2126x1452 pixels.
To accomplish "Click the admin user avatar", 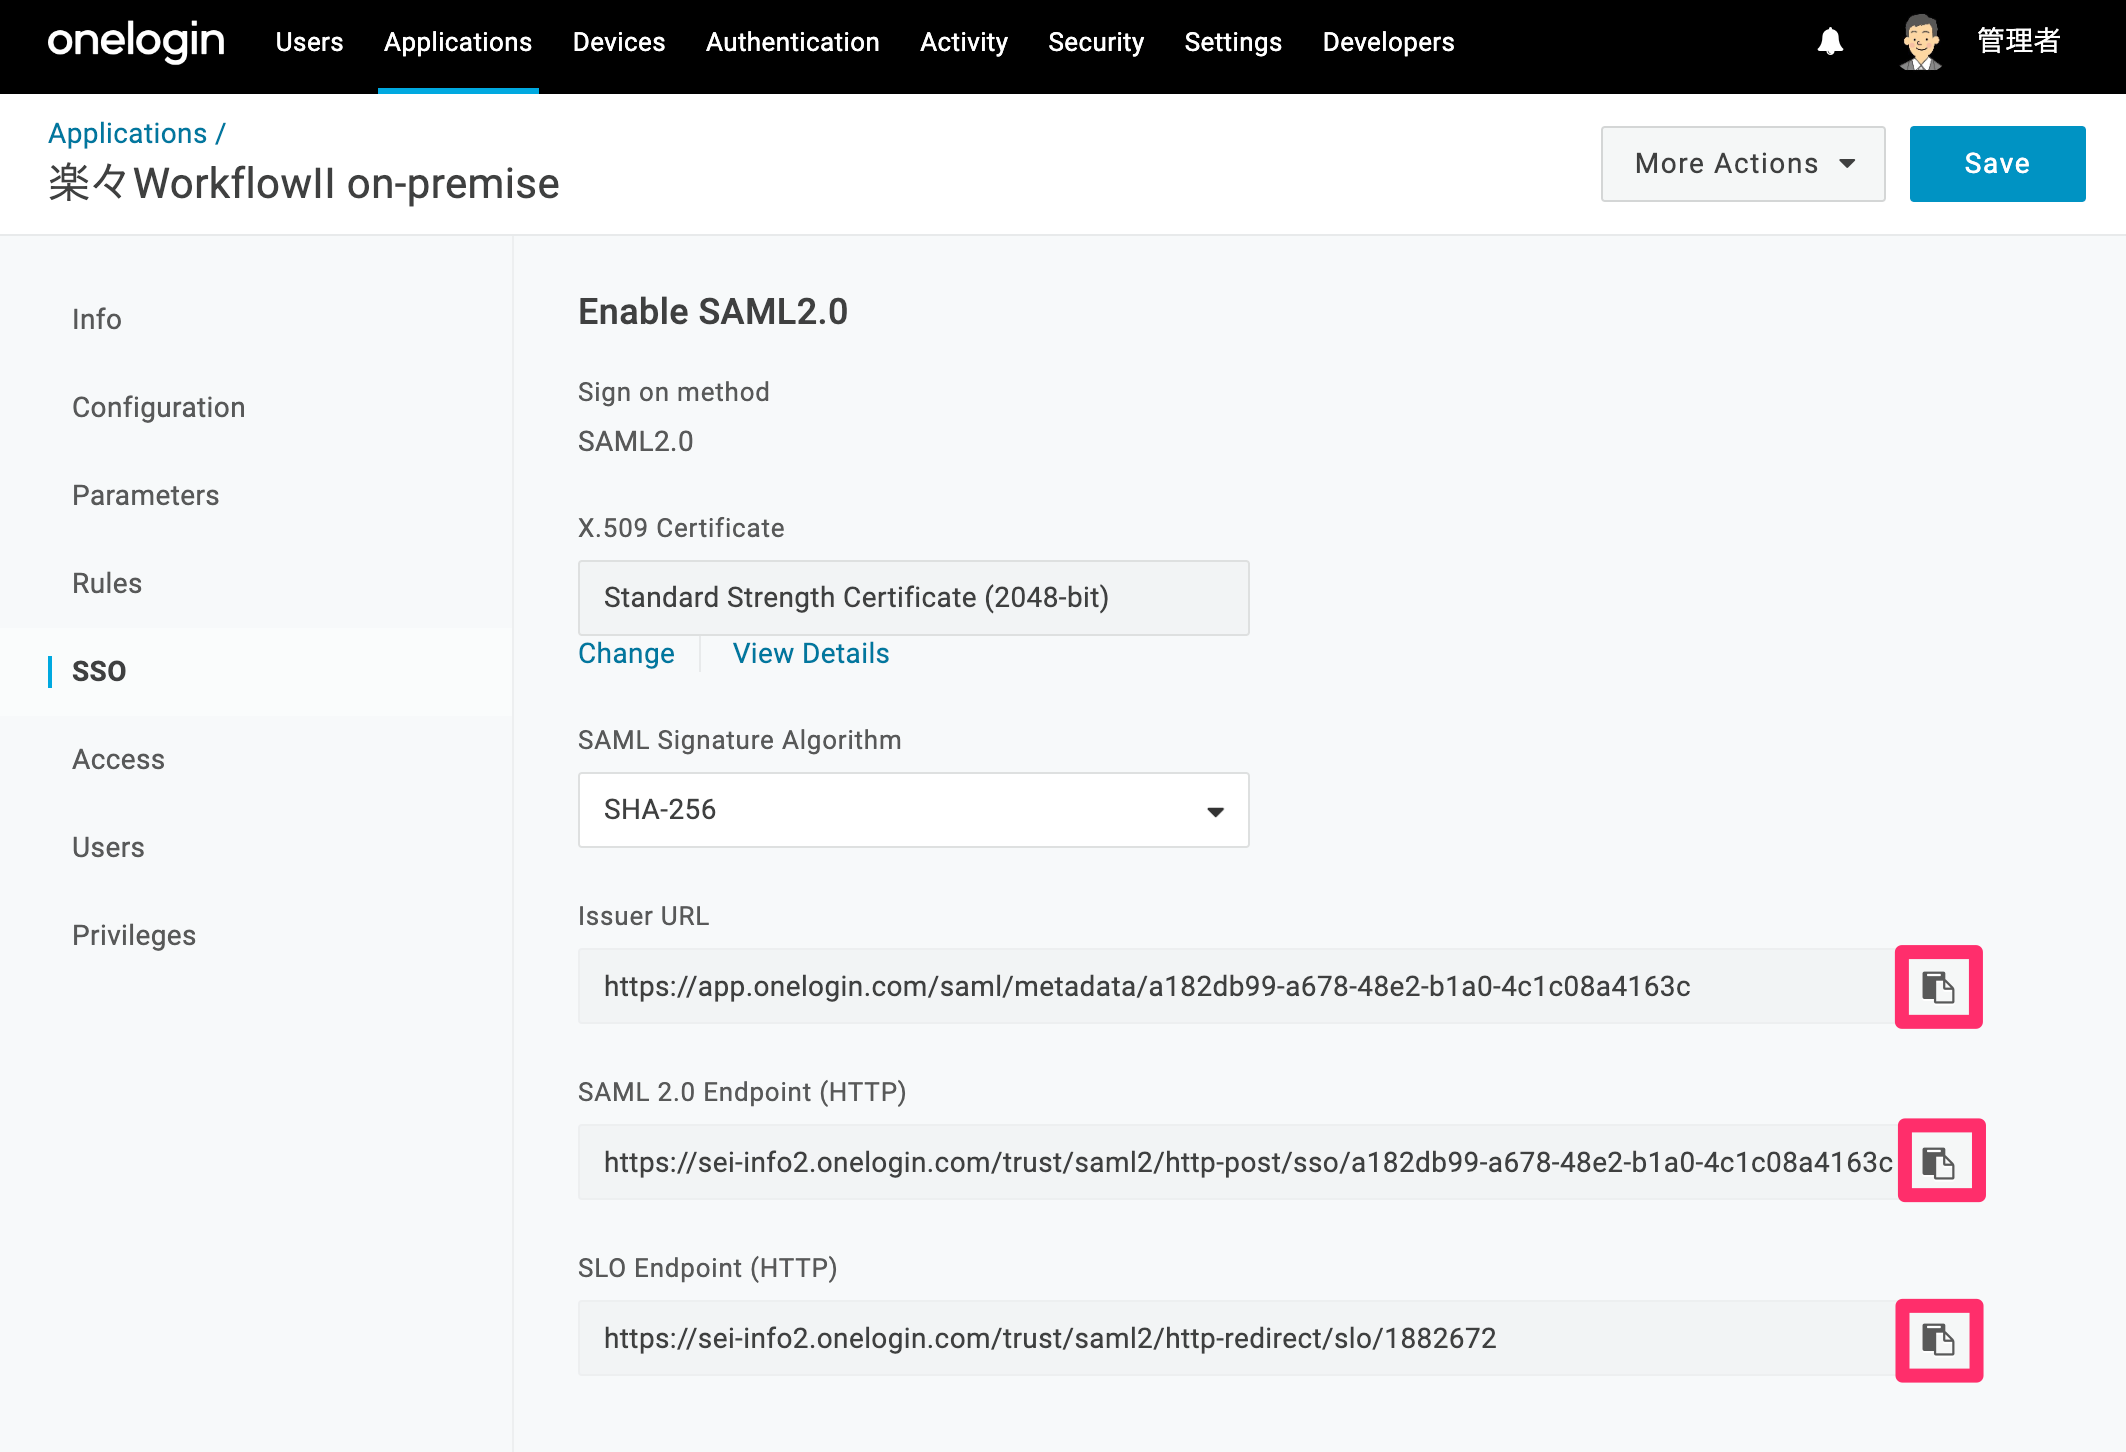I will (x=1920, y=42).
